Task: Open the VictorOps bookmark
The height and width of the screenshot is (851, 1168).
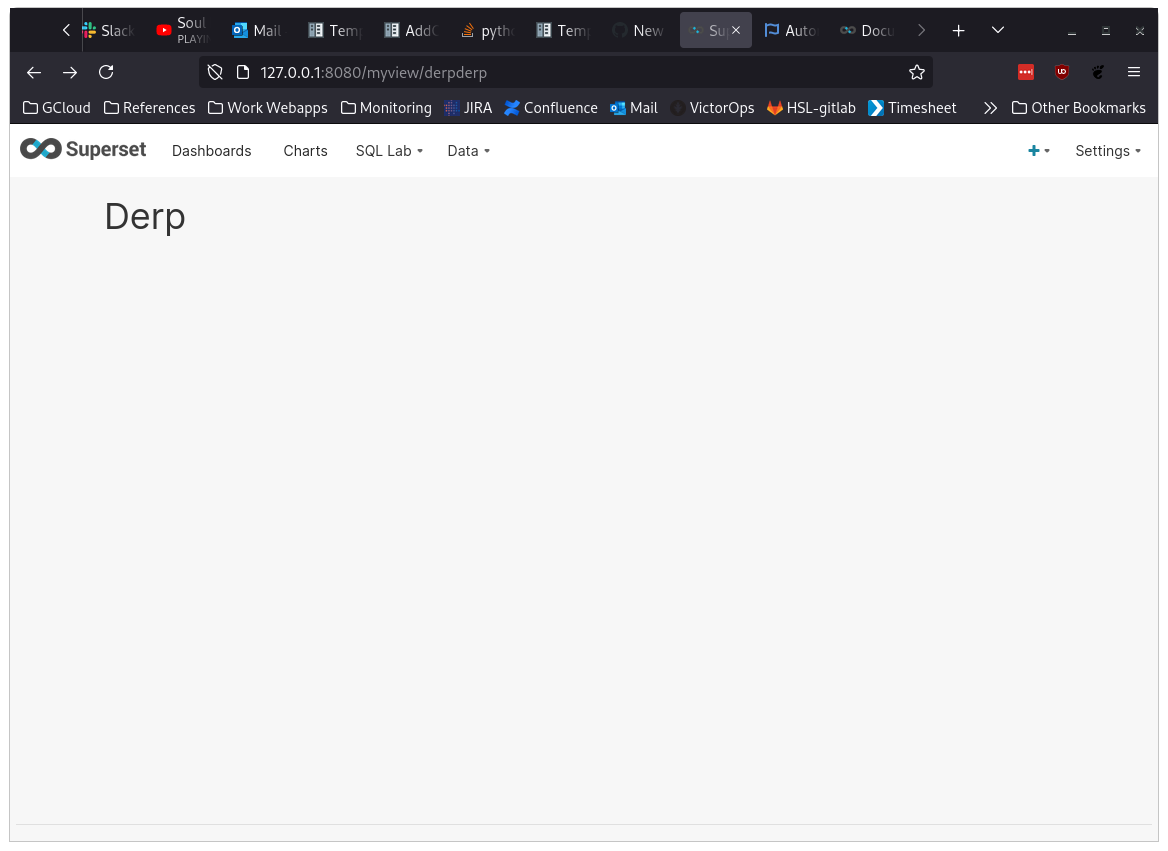Action: tap(712, 108)
